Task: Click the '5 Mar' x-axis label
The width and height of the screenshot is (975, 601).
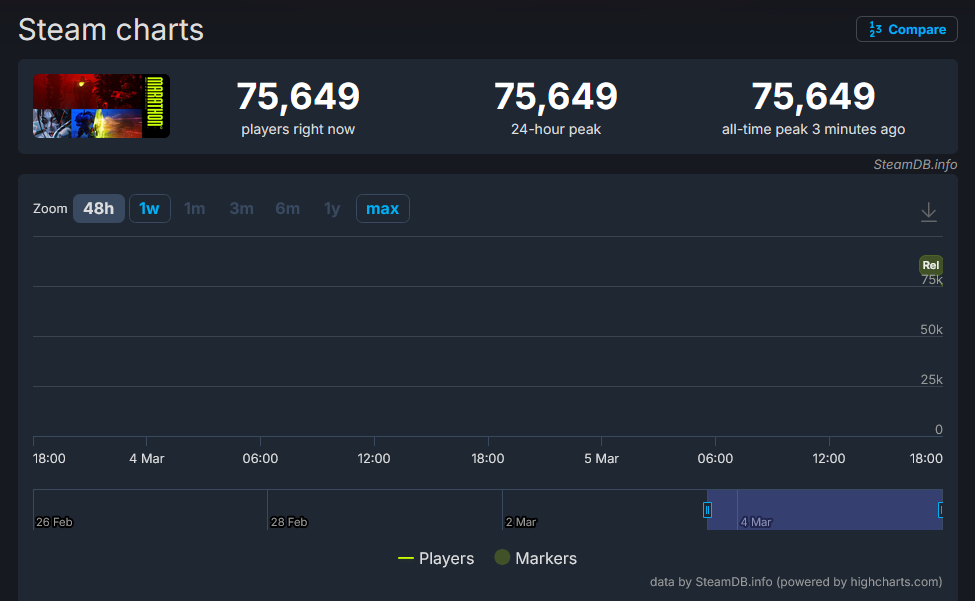Action: pyautogui.click(x=601, y=459)
